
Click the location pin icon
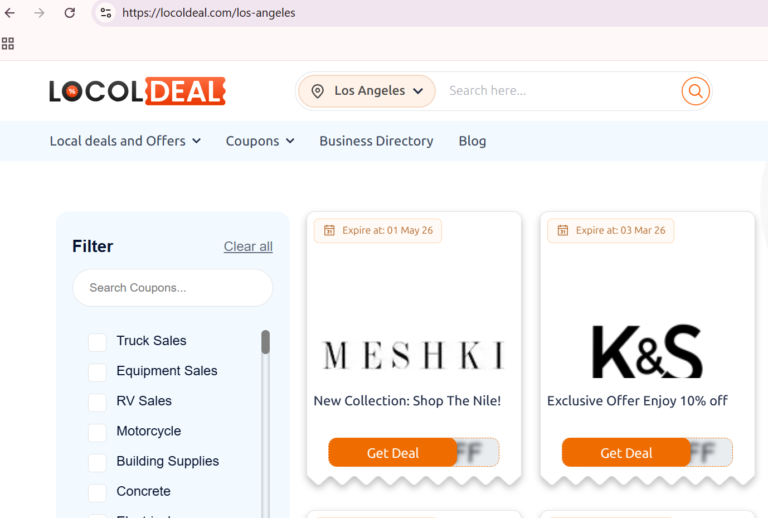[x=317, y=91]
